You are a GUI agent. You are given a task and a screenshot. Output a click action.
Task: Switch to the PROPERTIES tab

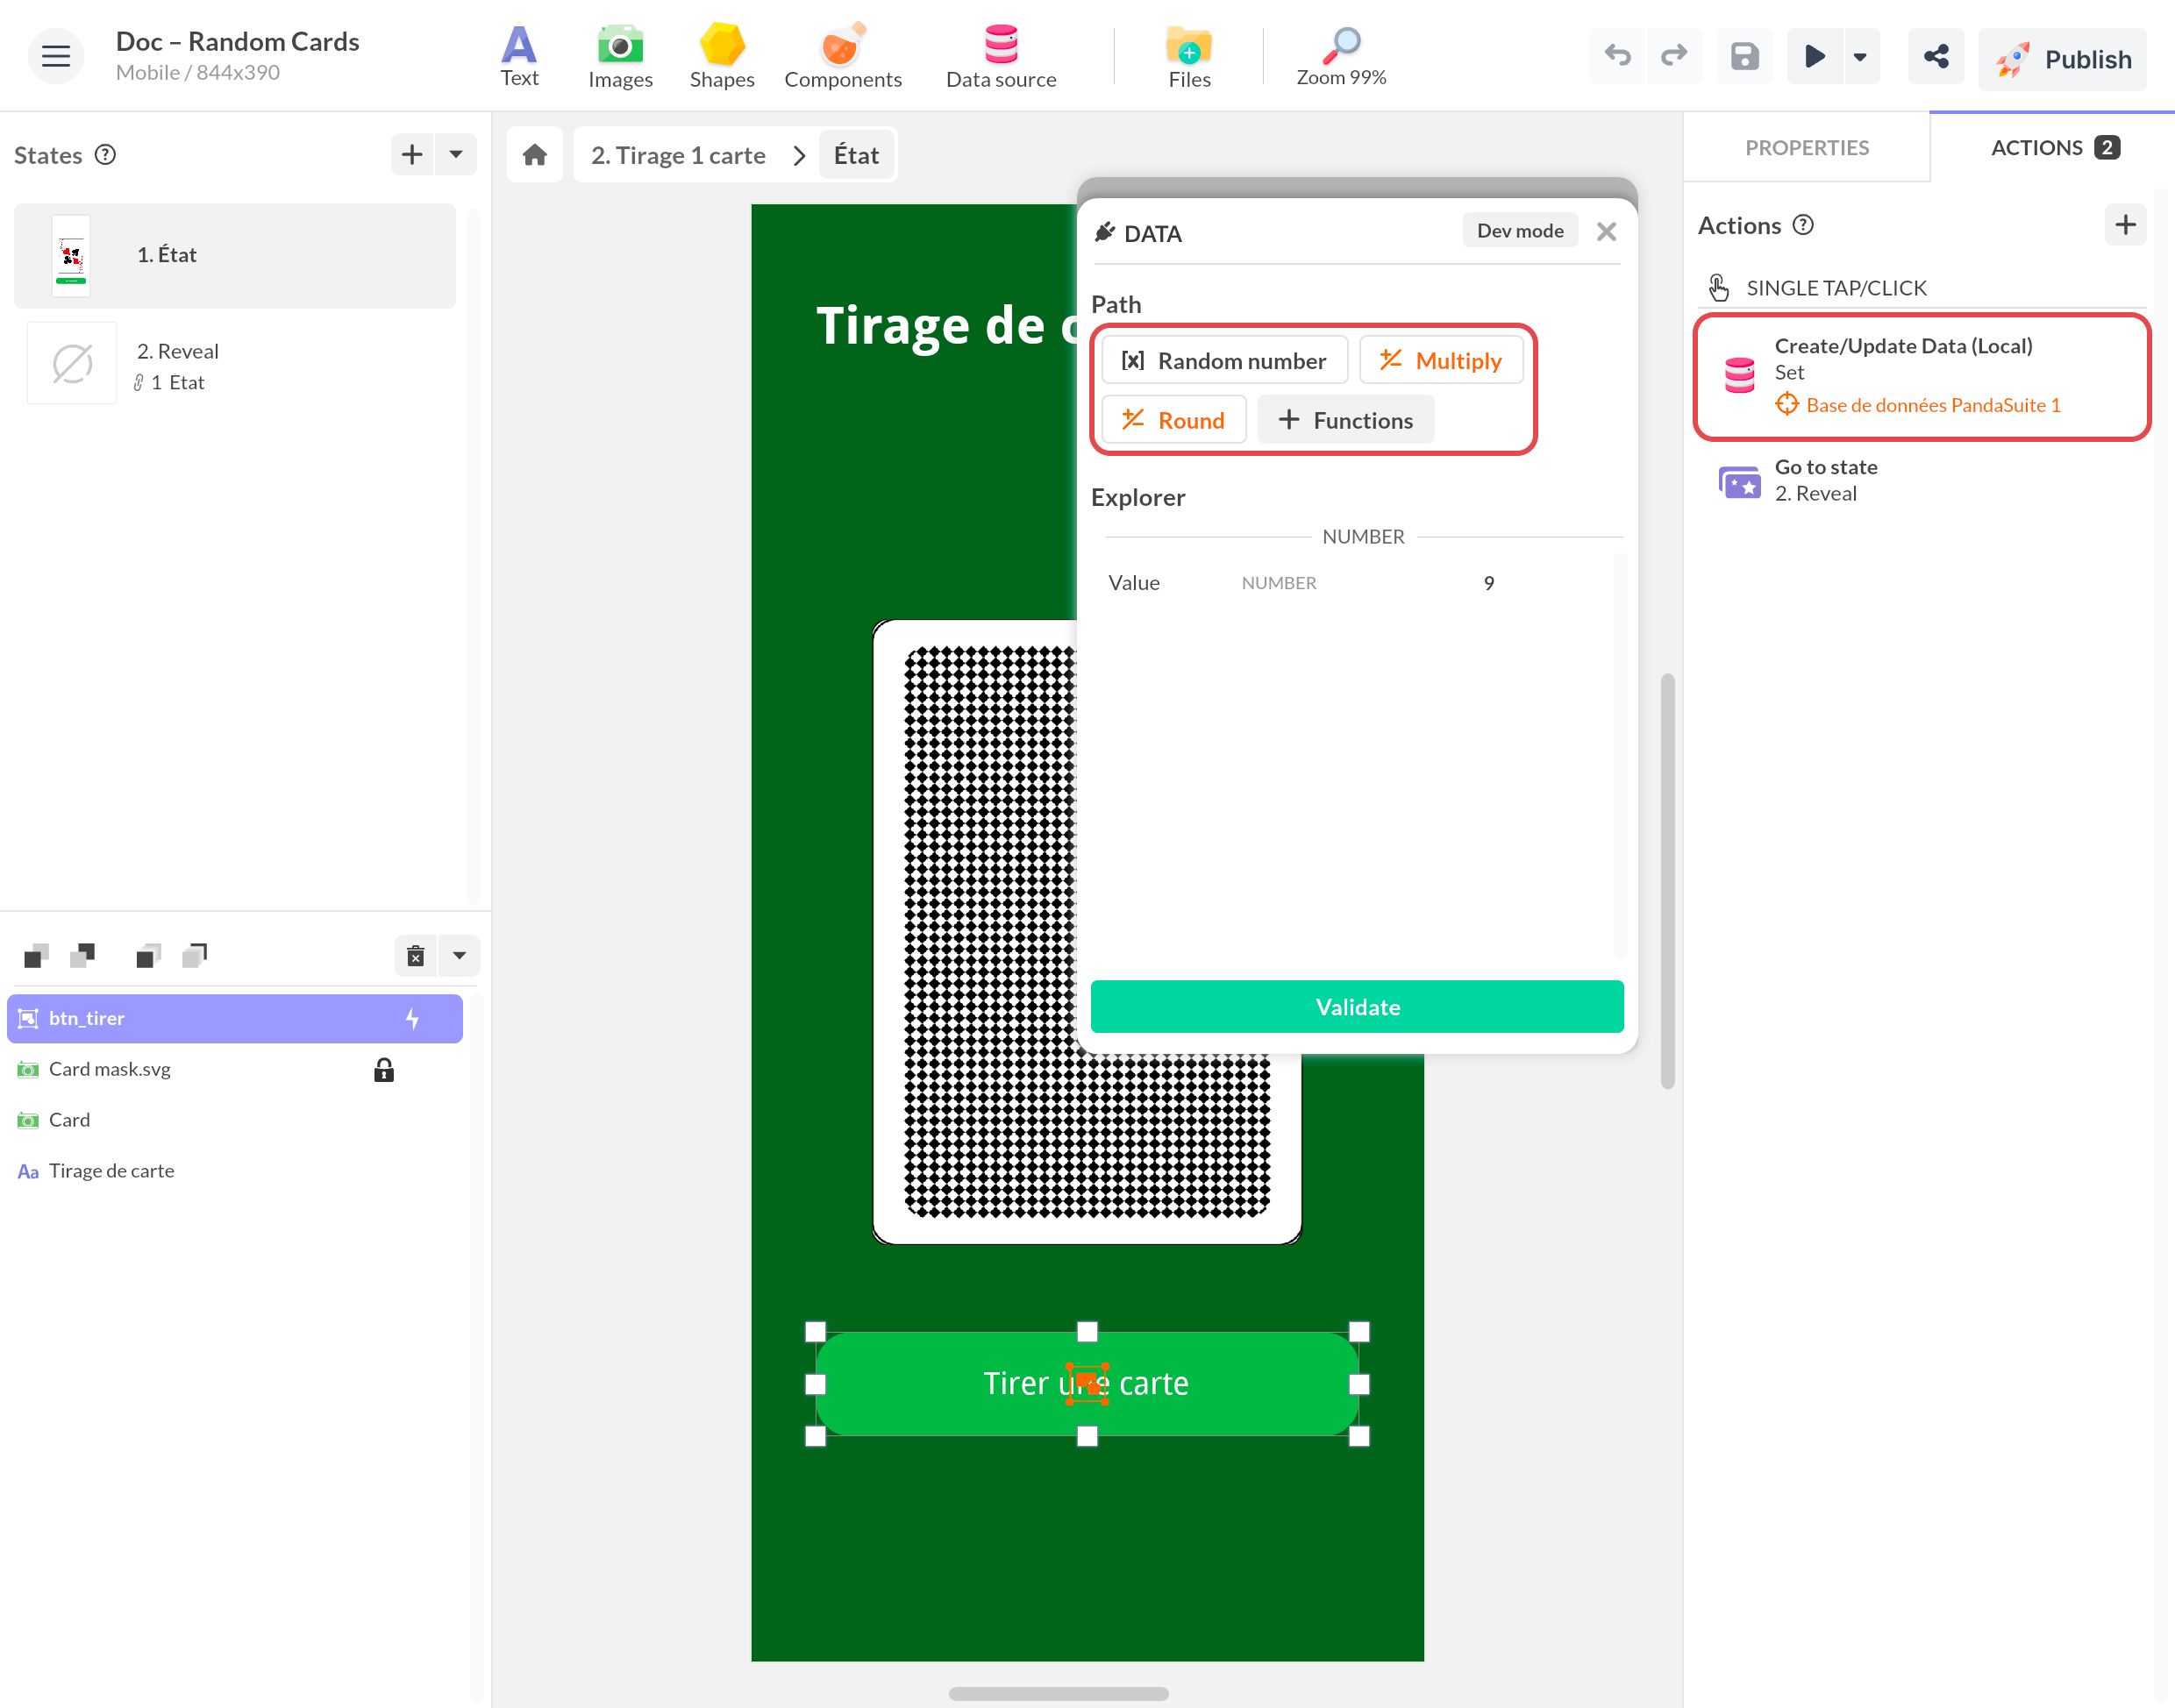coord(1806,148)
